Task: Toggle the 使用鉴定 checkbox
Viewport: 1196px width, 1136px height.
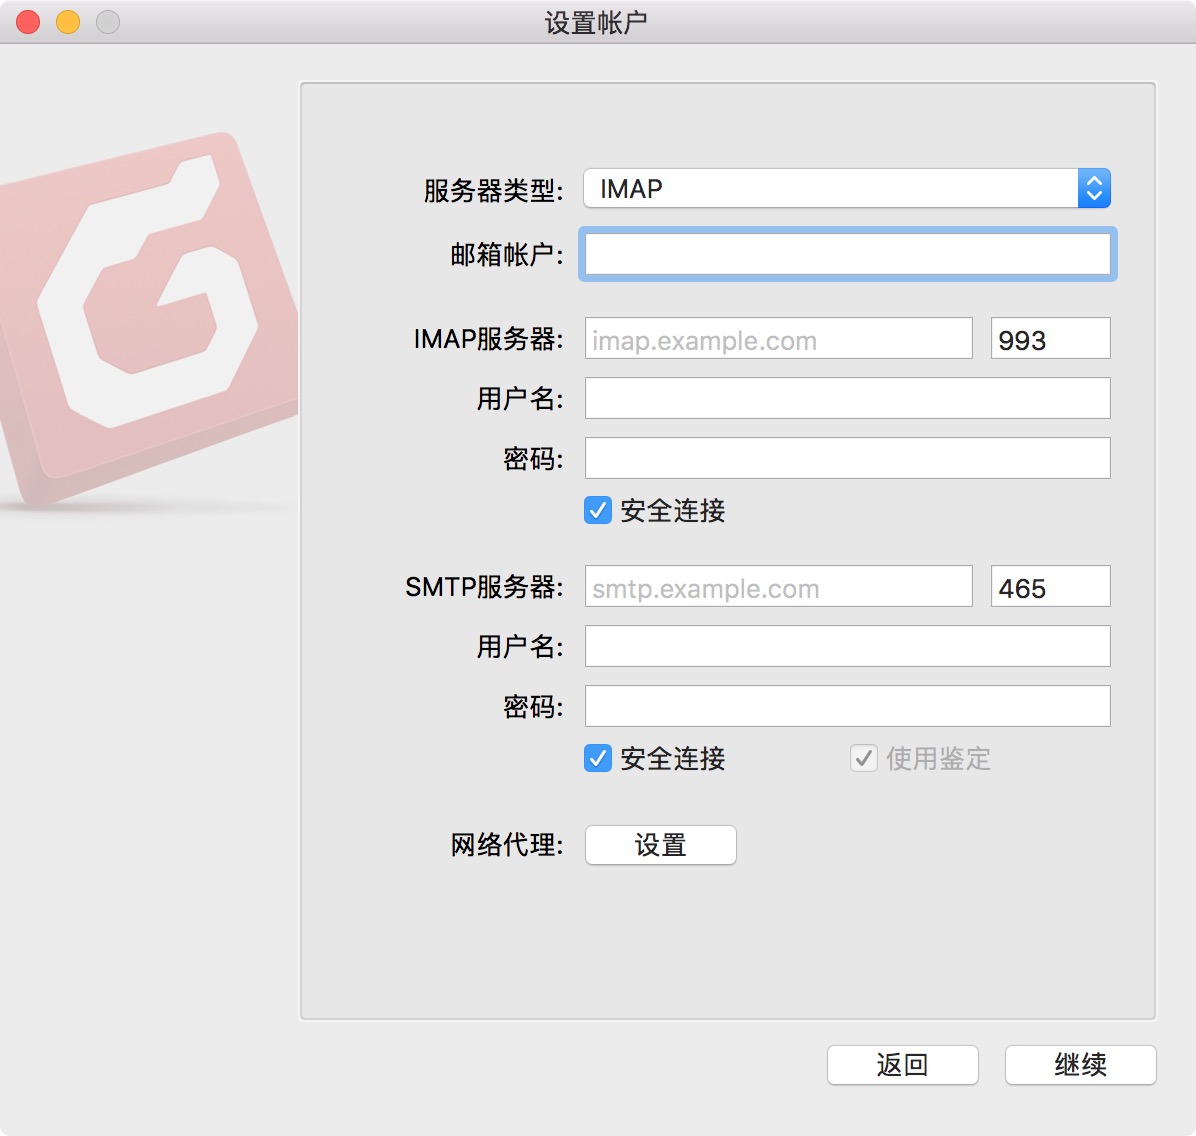Action: [864, 759]
